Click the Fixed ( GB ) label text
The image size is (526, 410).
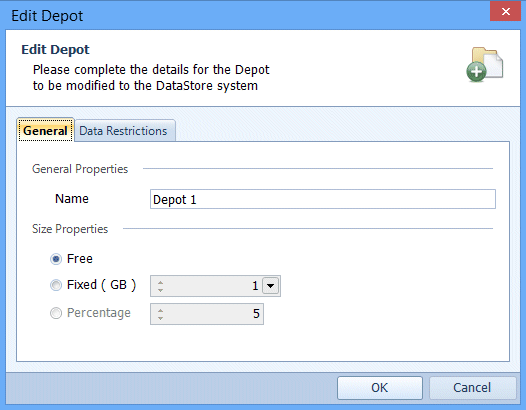pos(101,285)
